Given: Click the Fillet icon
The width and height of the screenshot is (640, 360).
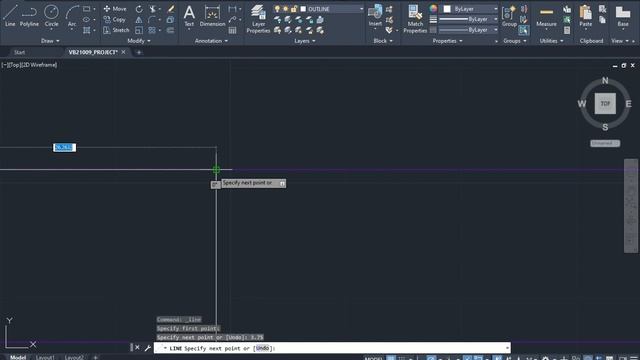Looking at the screenshot, I should 152,20.
